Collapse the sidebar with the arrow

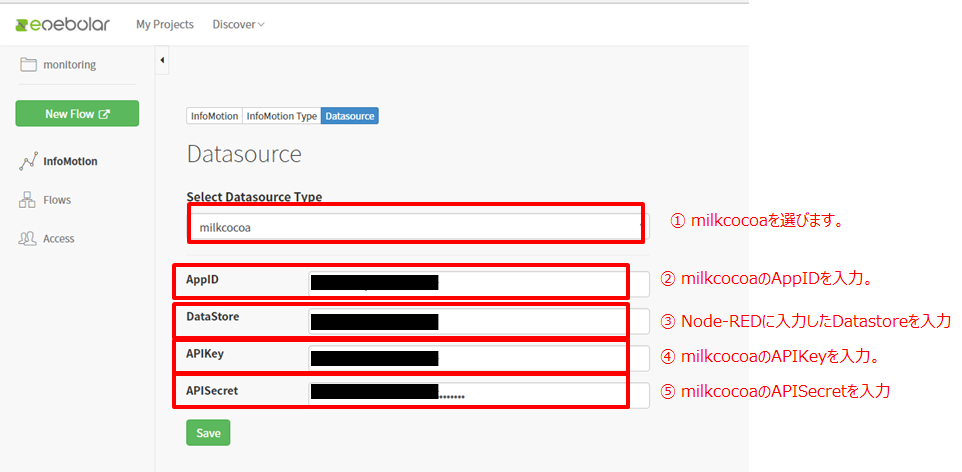162,60
